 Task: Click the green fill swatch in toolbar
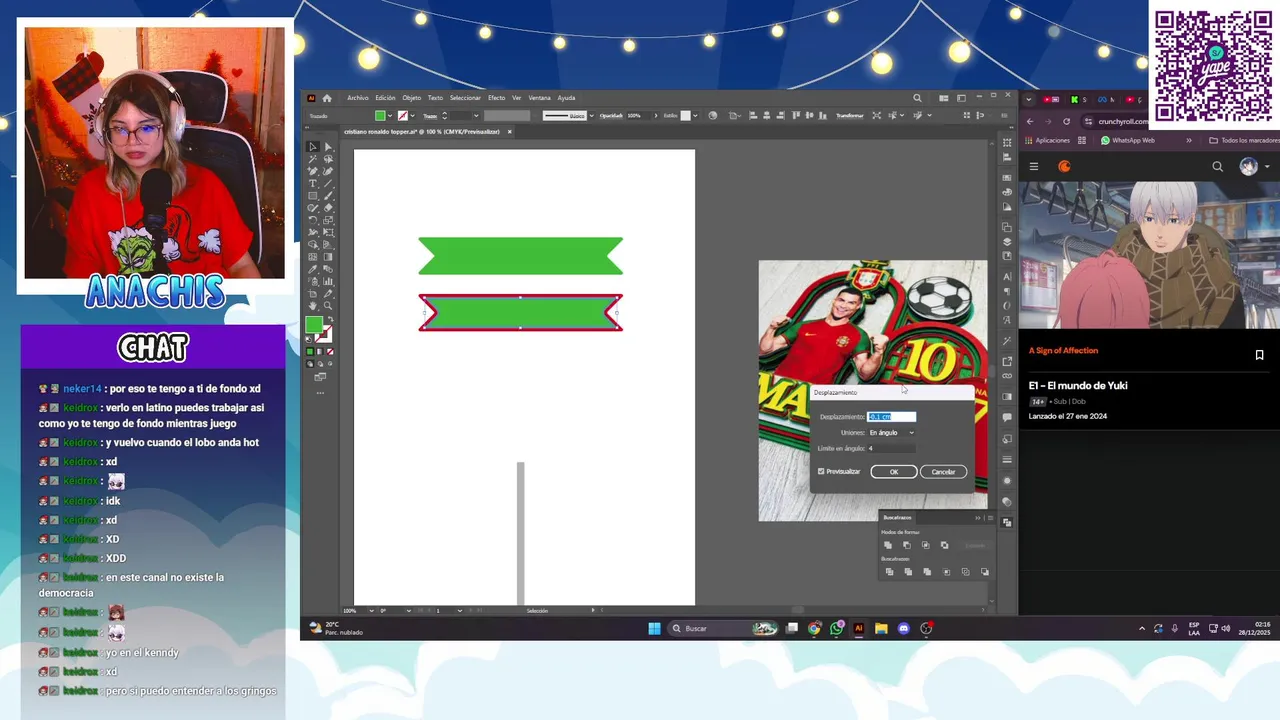314,325
